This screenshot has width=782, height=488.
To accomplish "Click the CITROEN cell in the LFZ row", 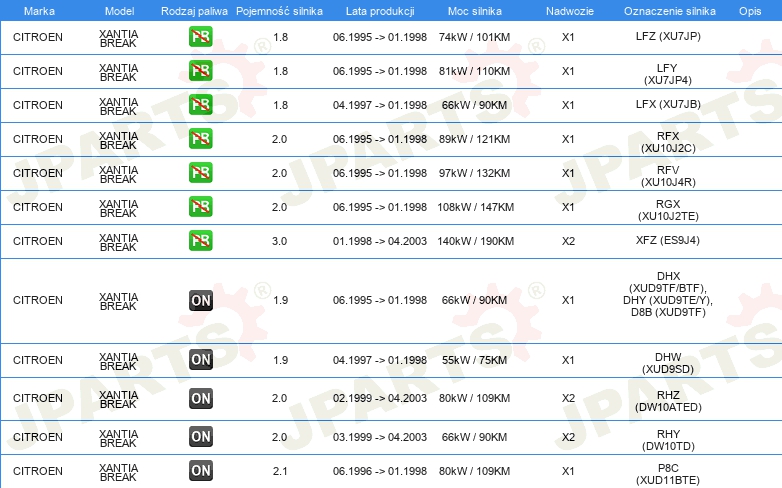I will (38, 37).
